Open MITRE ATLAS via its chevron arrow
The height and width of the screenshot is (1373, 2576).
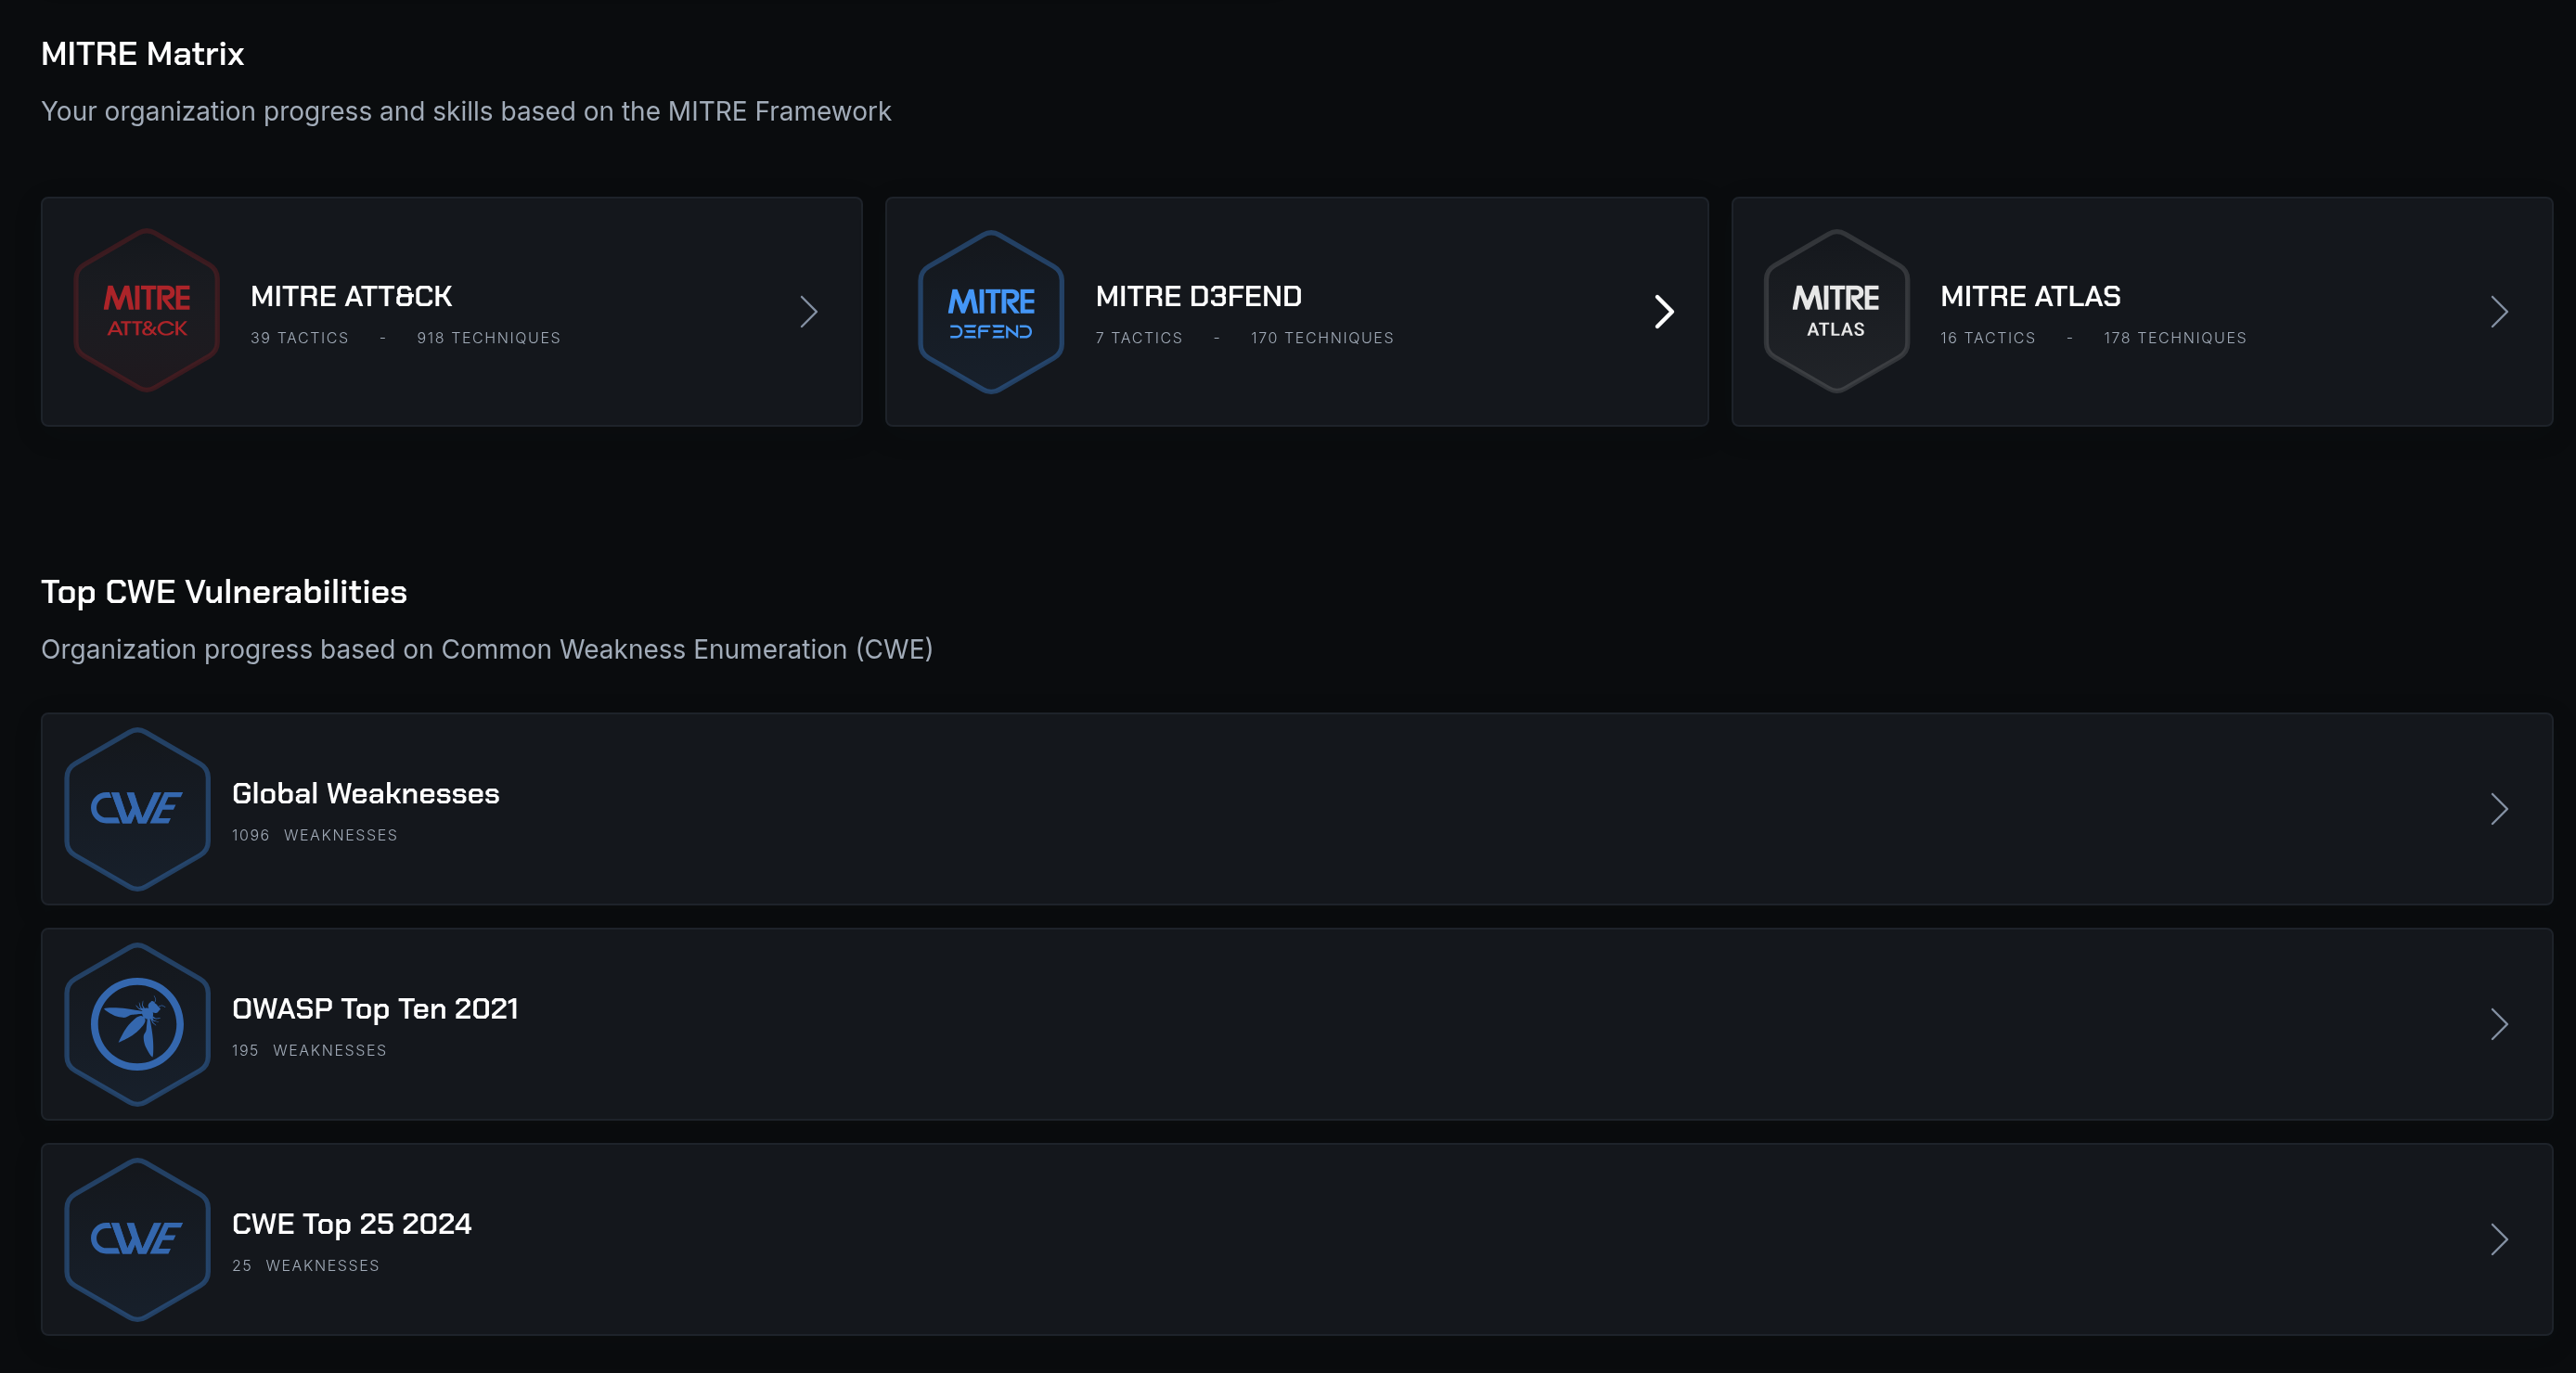tap(2499, 312)
